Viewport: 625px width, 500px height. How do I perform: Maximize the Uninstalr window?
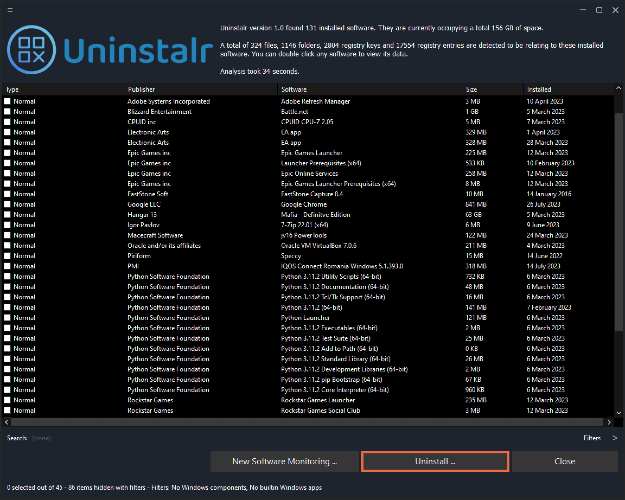(x=599, y=10)
